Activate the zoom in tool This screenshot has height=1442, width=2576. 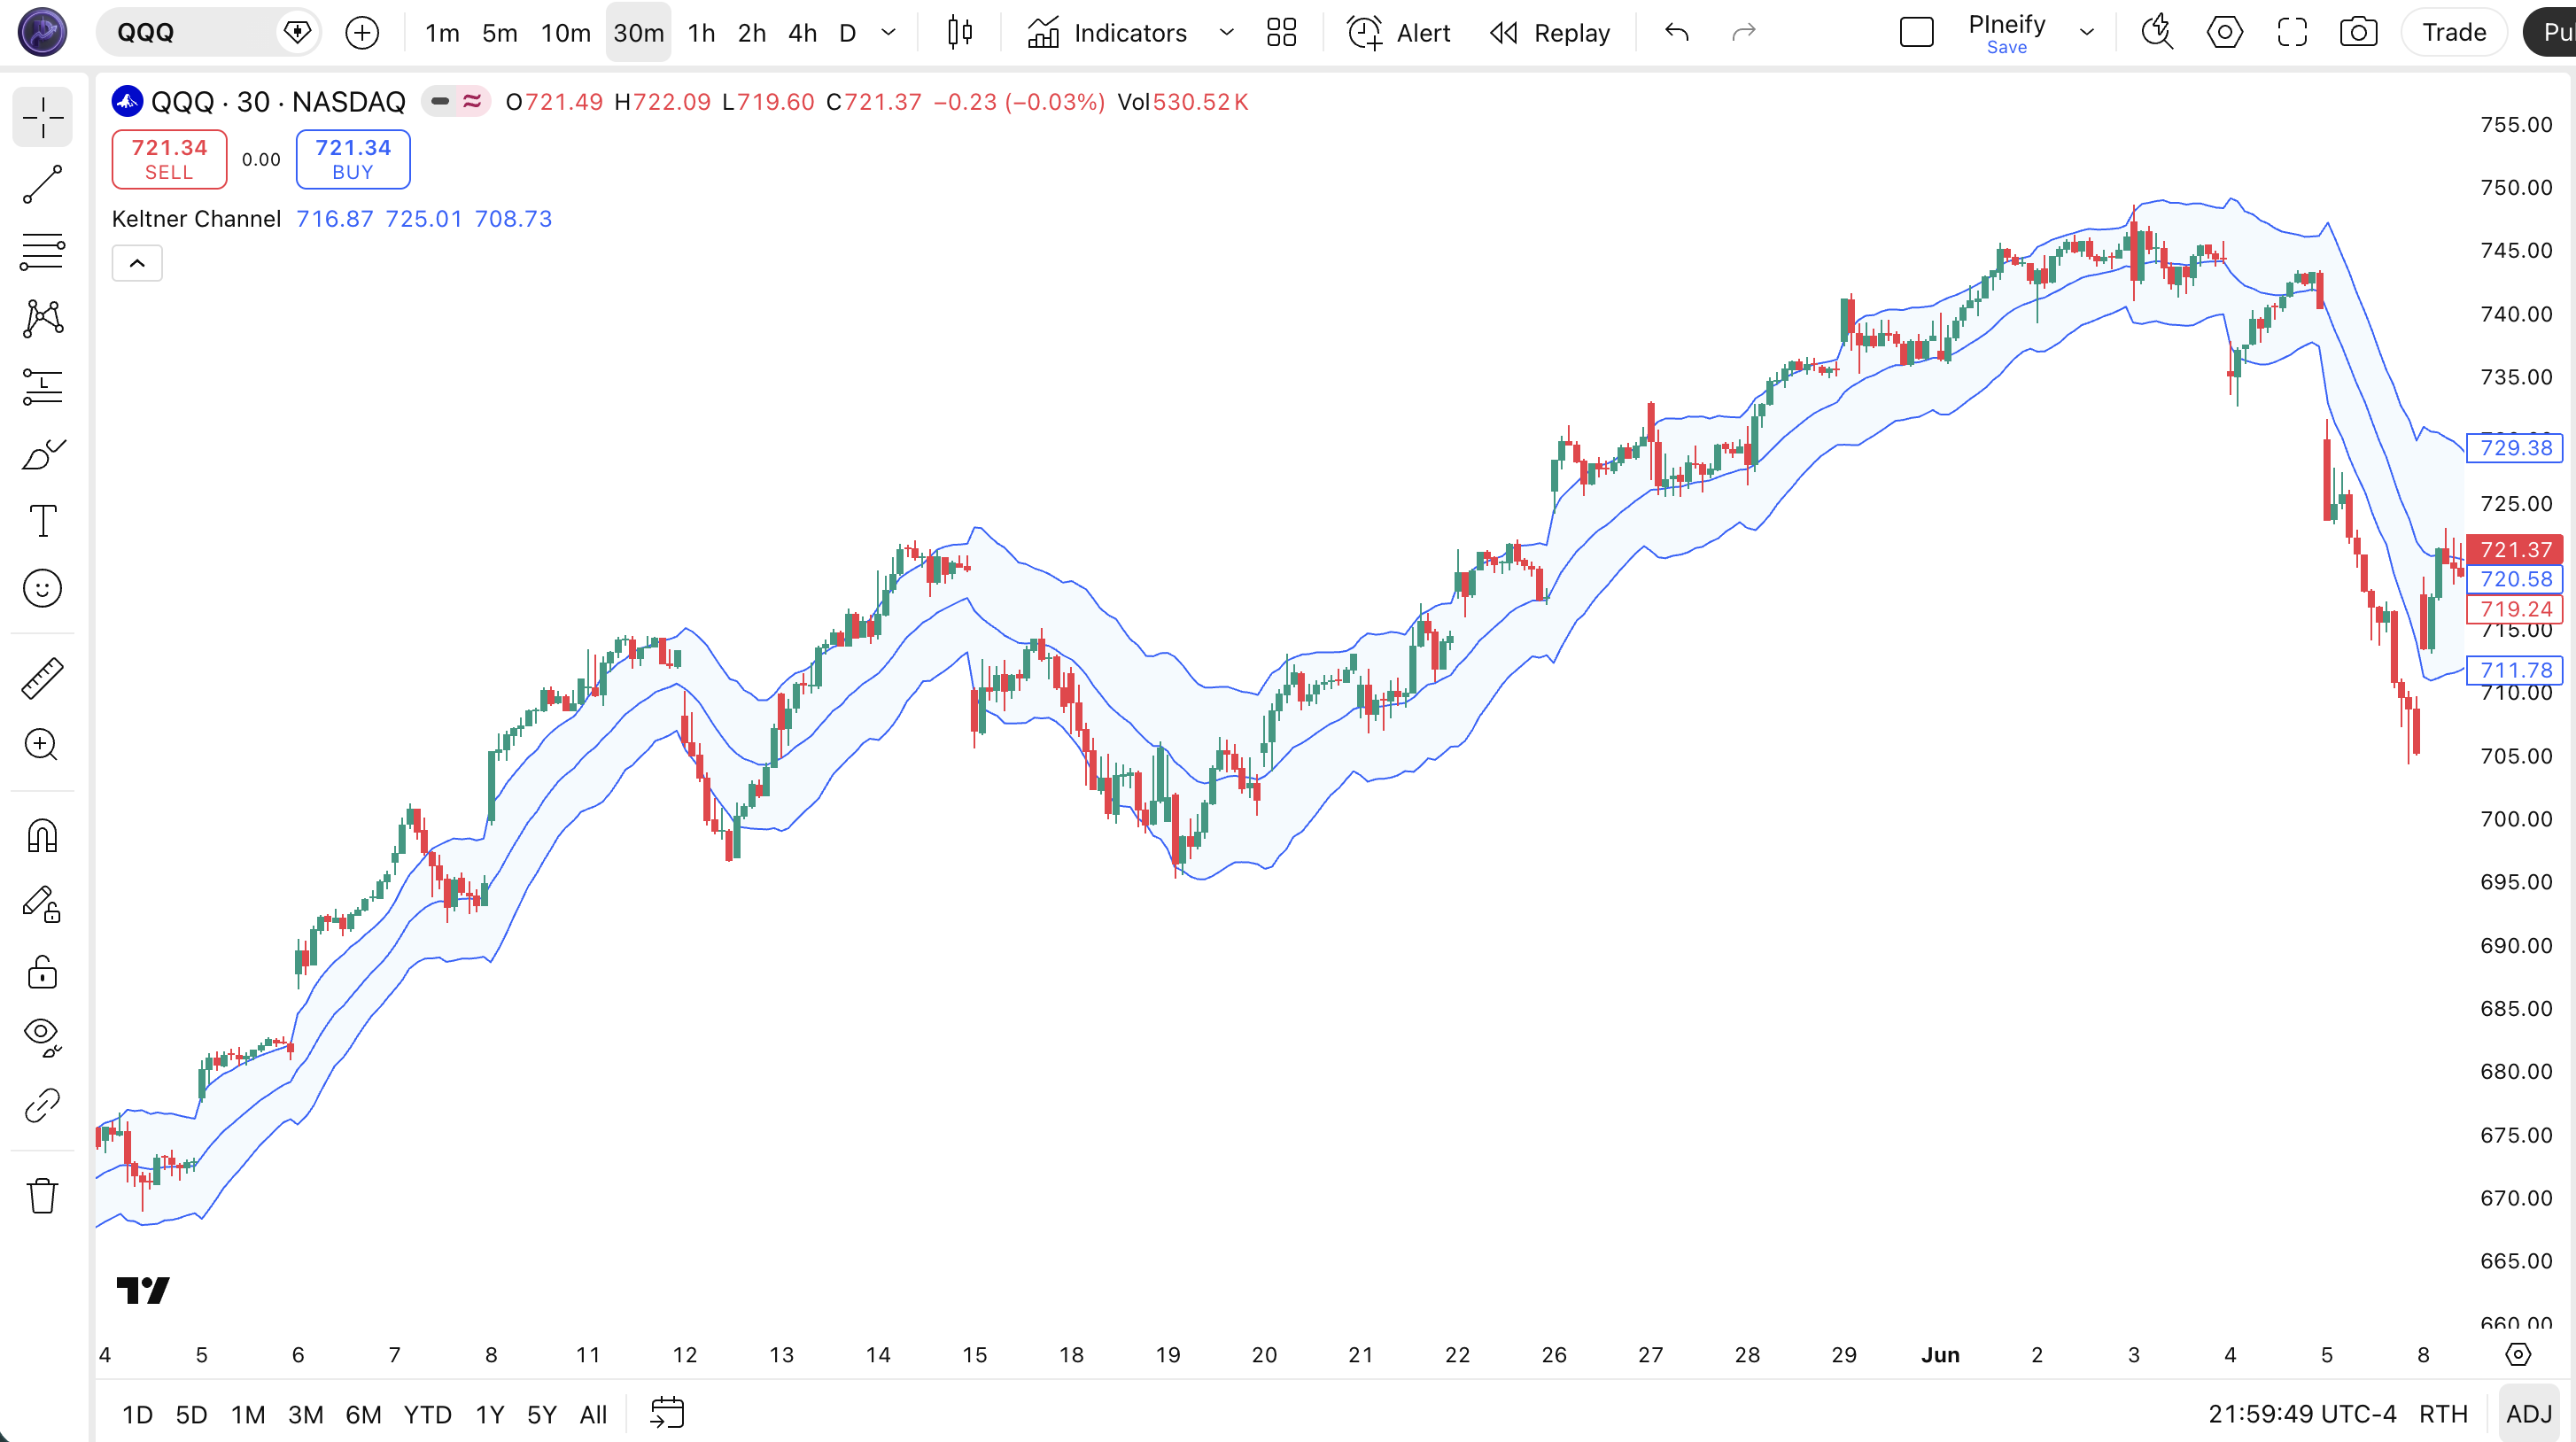point(43,745)
